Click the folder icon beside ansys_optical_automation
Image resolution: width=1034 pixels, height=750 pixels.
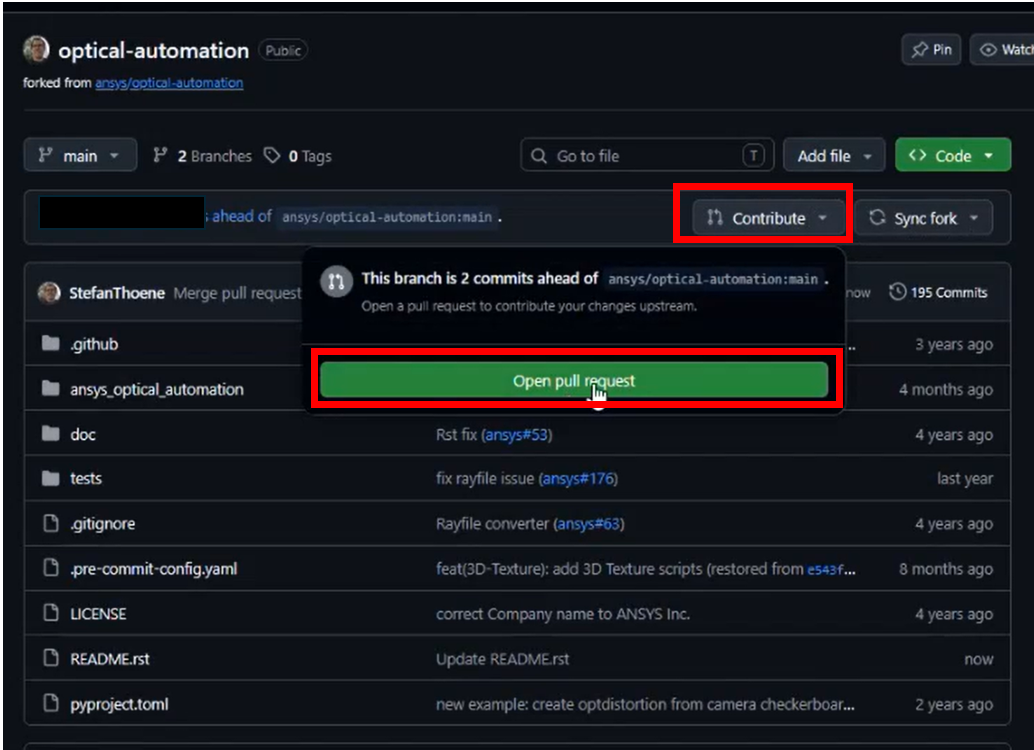(x=51, y=389)
